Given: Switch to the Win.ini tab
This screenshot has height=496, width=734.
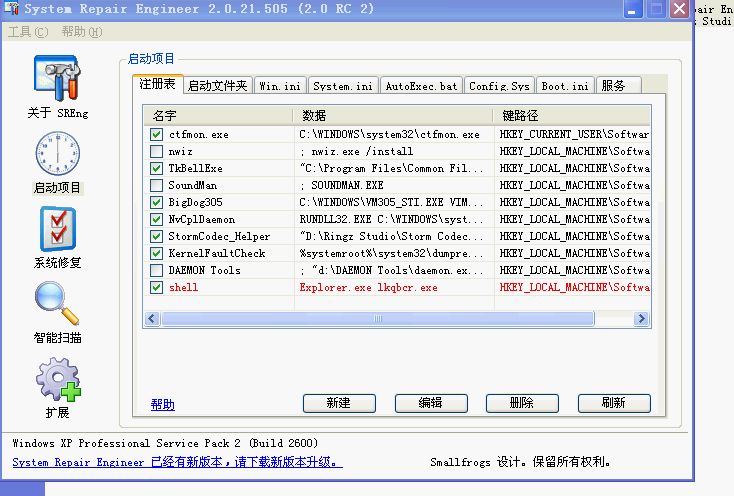Looking at the screenshot, I should click(x=280, y=86).
